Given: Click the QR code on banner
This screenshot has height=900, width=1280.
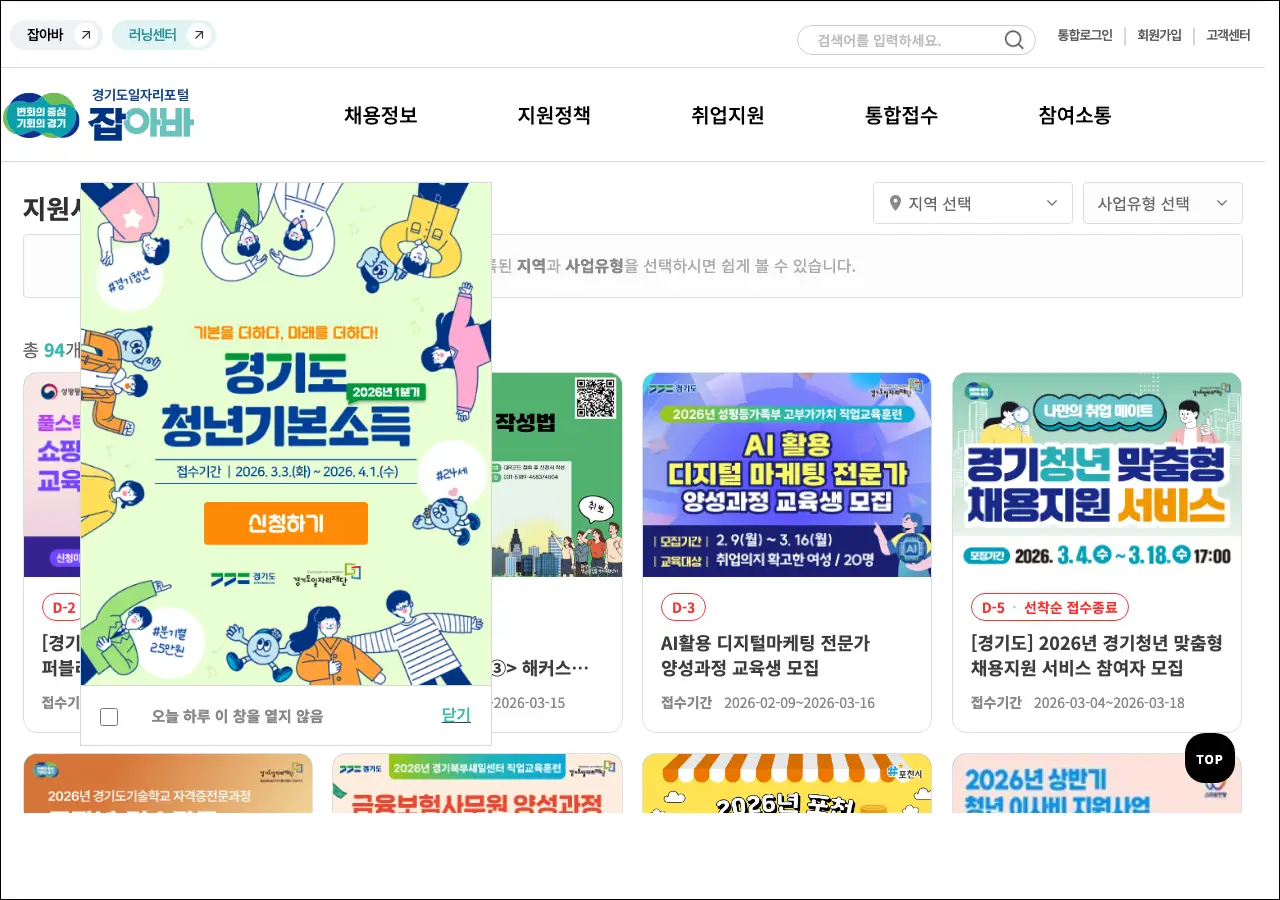Looking at the screenshot, I should 595,398.
